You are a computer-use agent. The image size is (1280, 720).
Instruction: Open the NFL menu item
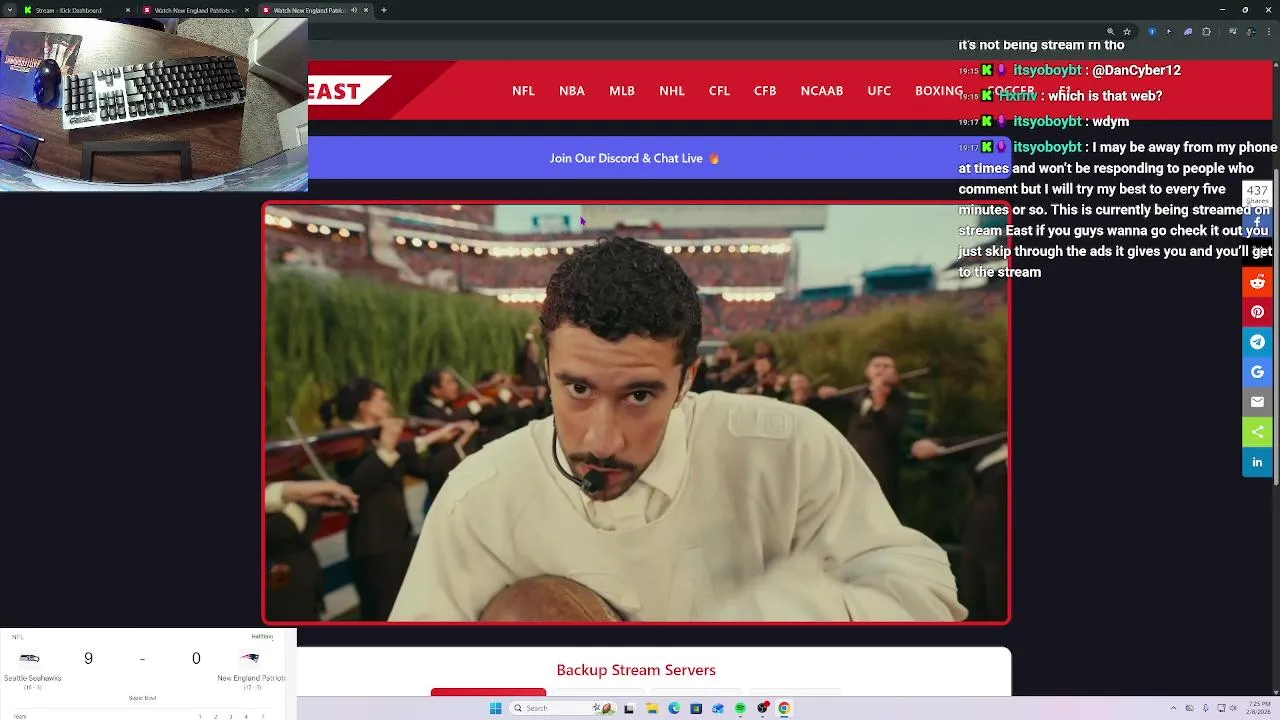pos(523,91)
